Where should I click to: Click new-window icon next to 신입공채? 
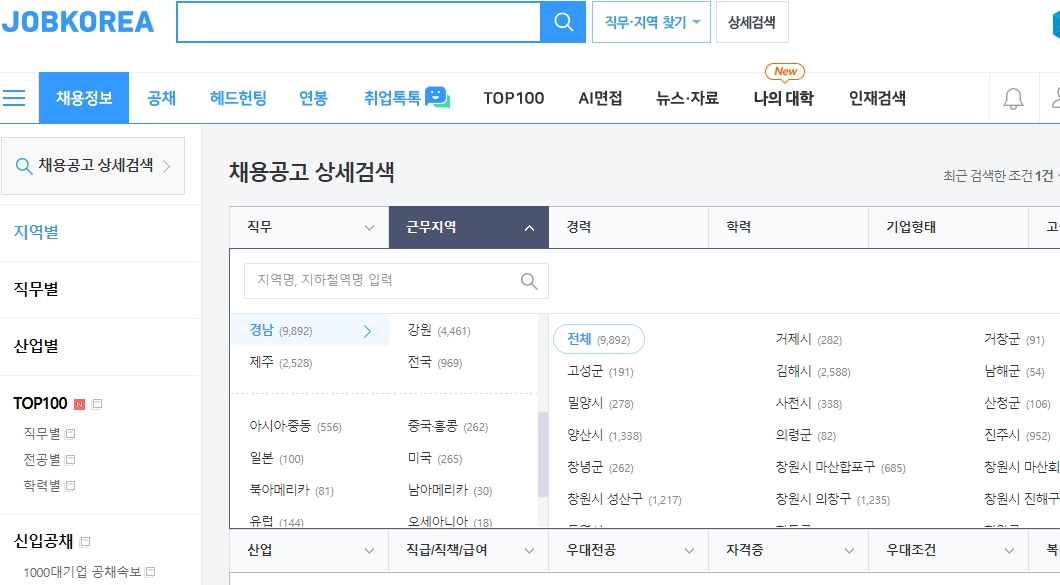85,542
